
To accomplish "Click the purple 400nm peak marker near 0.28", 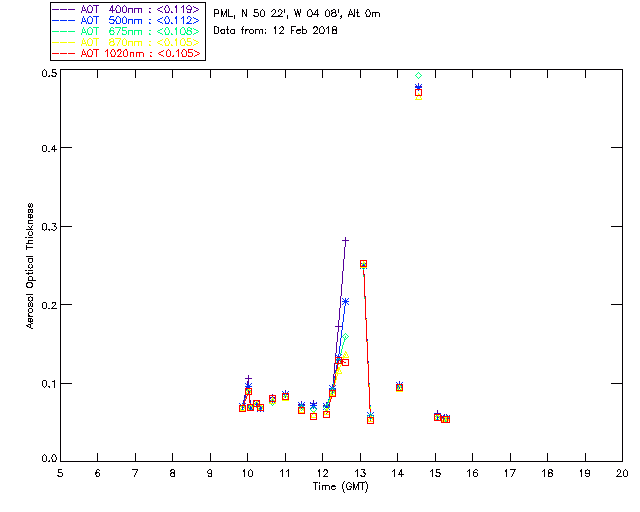I will [345, 241].
